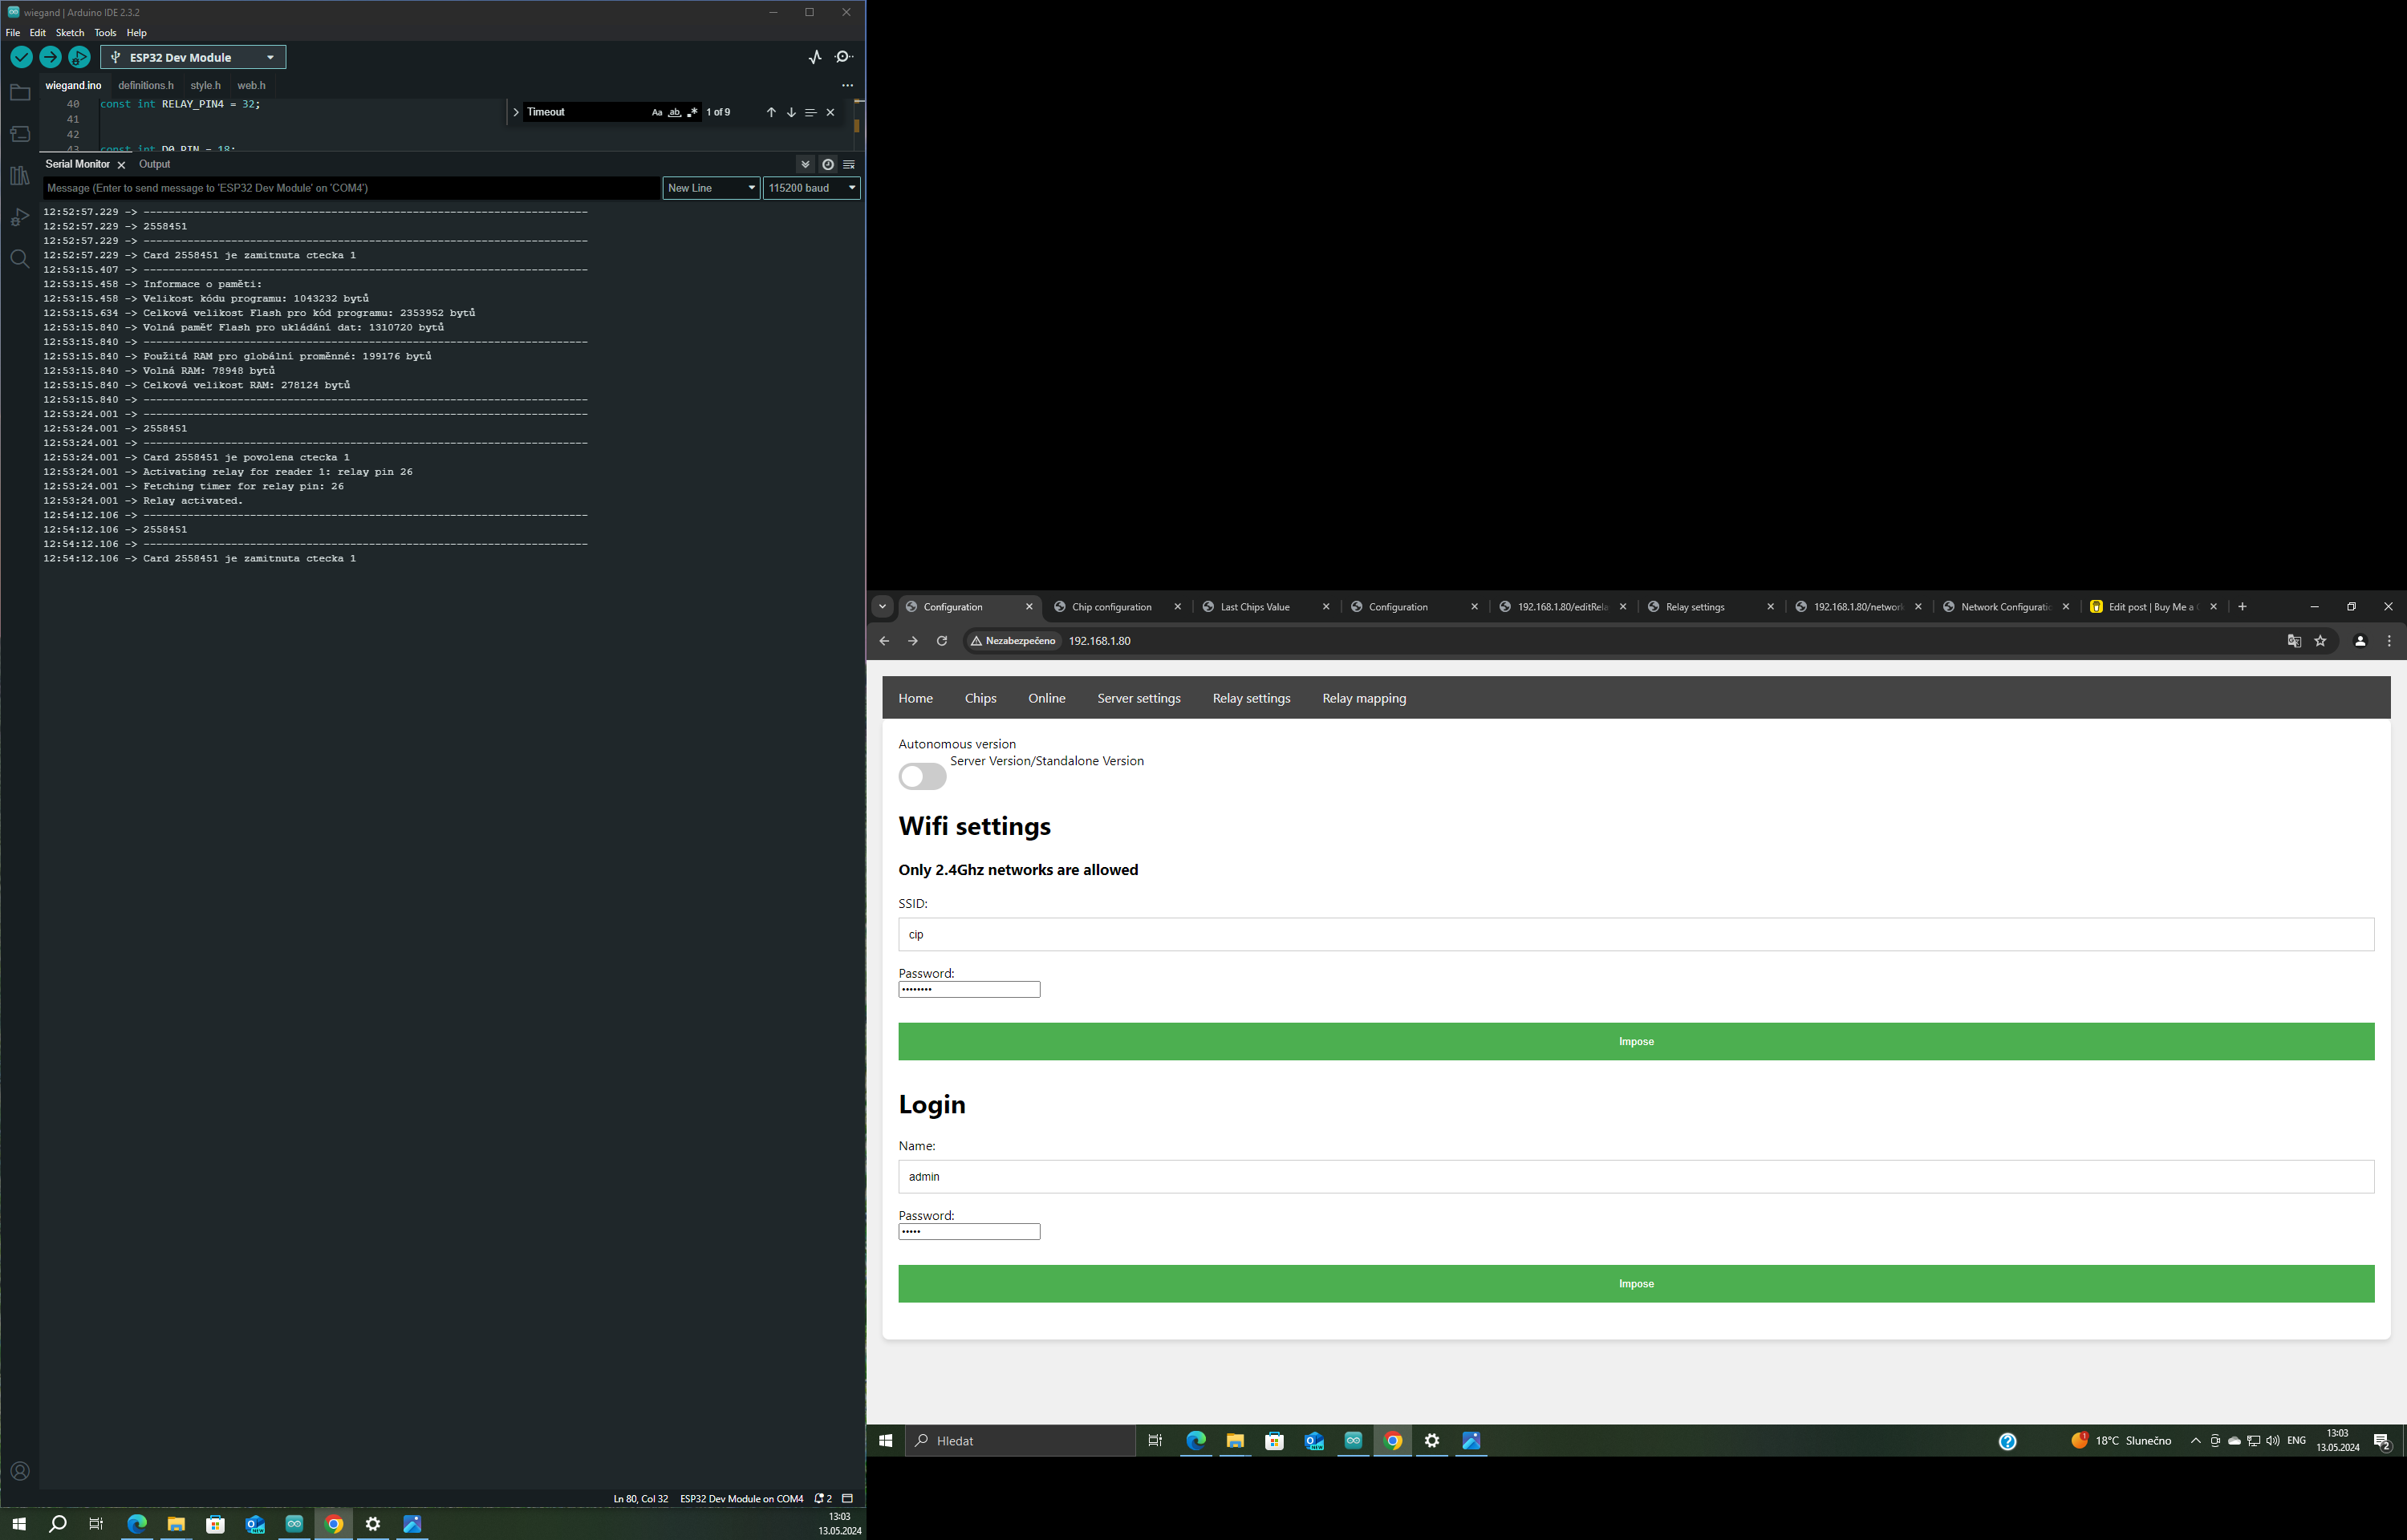2407x1540 pixels.
Task: Click the Google Translate icon in address bar
Action: click(x=2294, y=641)
